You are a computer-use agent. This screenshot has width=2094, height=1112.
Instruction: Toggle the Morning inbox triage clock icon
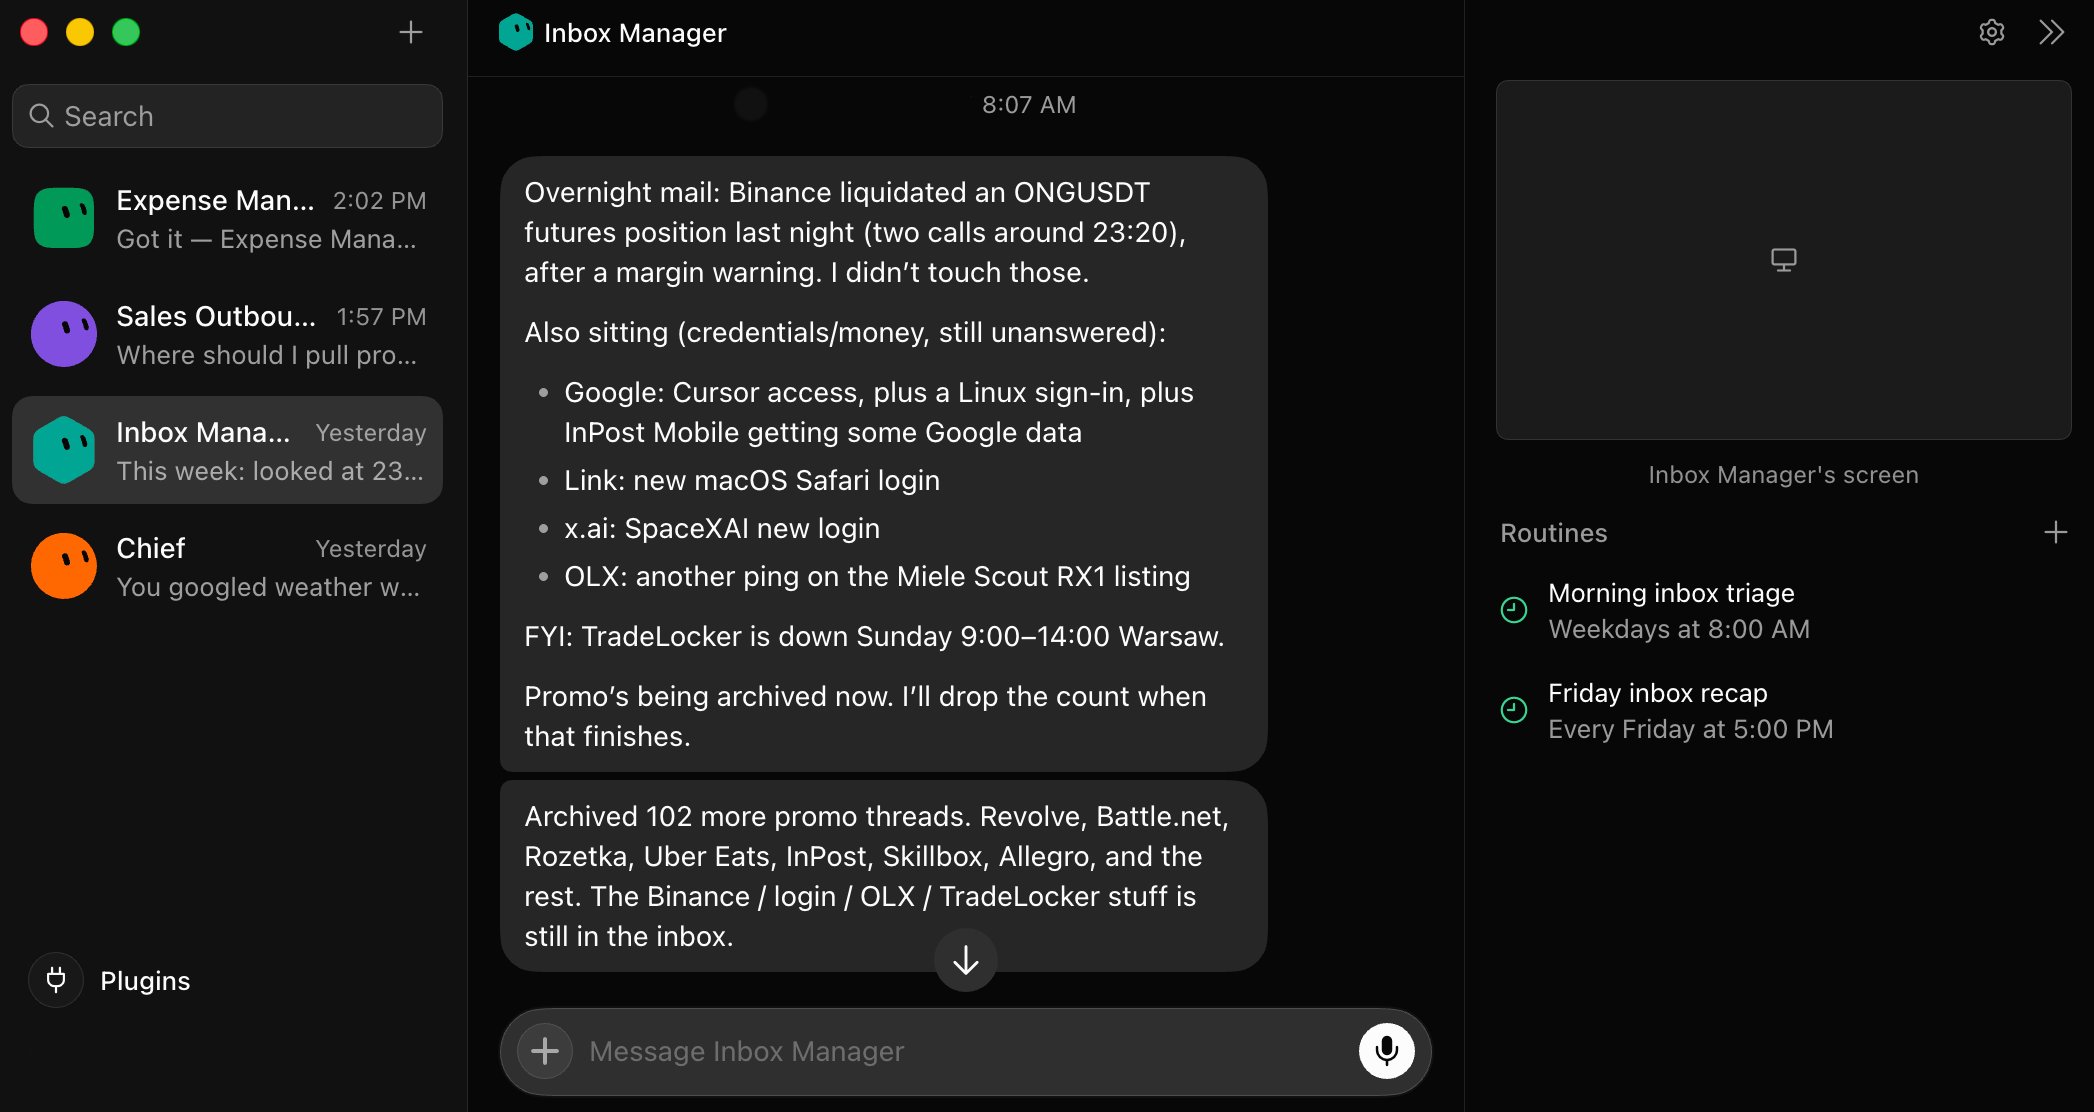pos(1514,609)
